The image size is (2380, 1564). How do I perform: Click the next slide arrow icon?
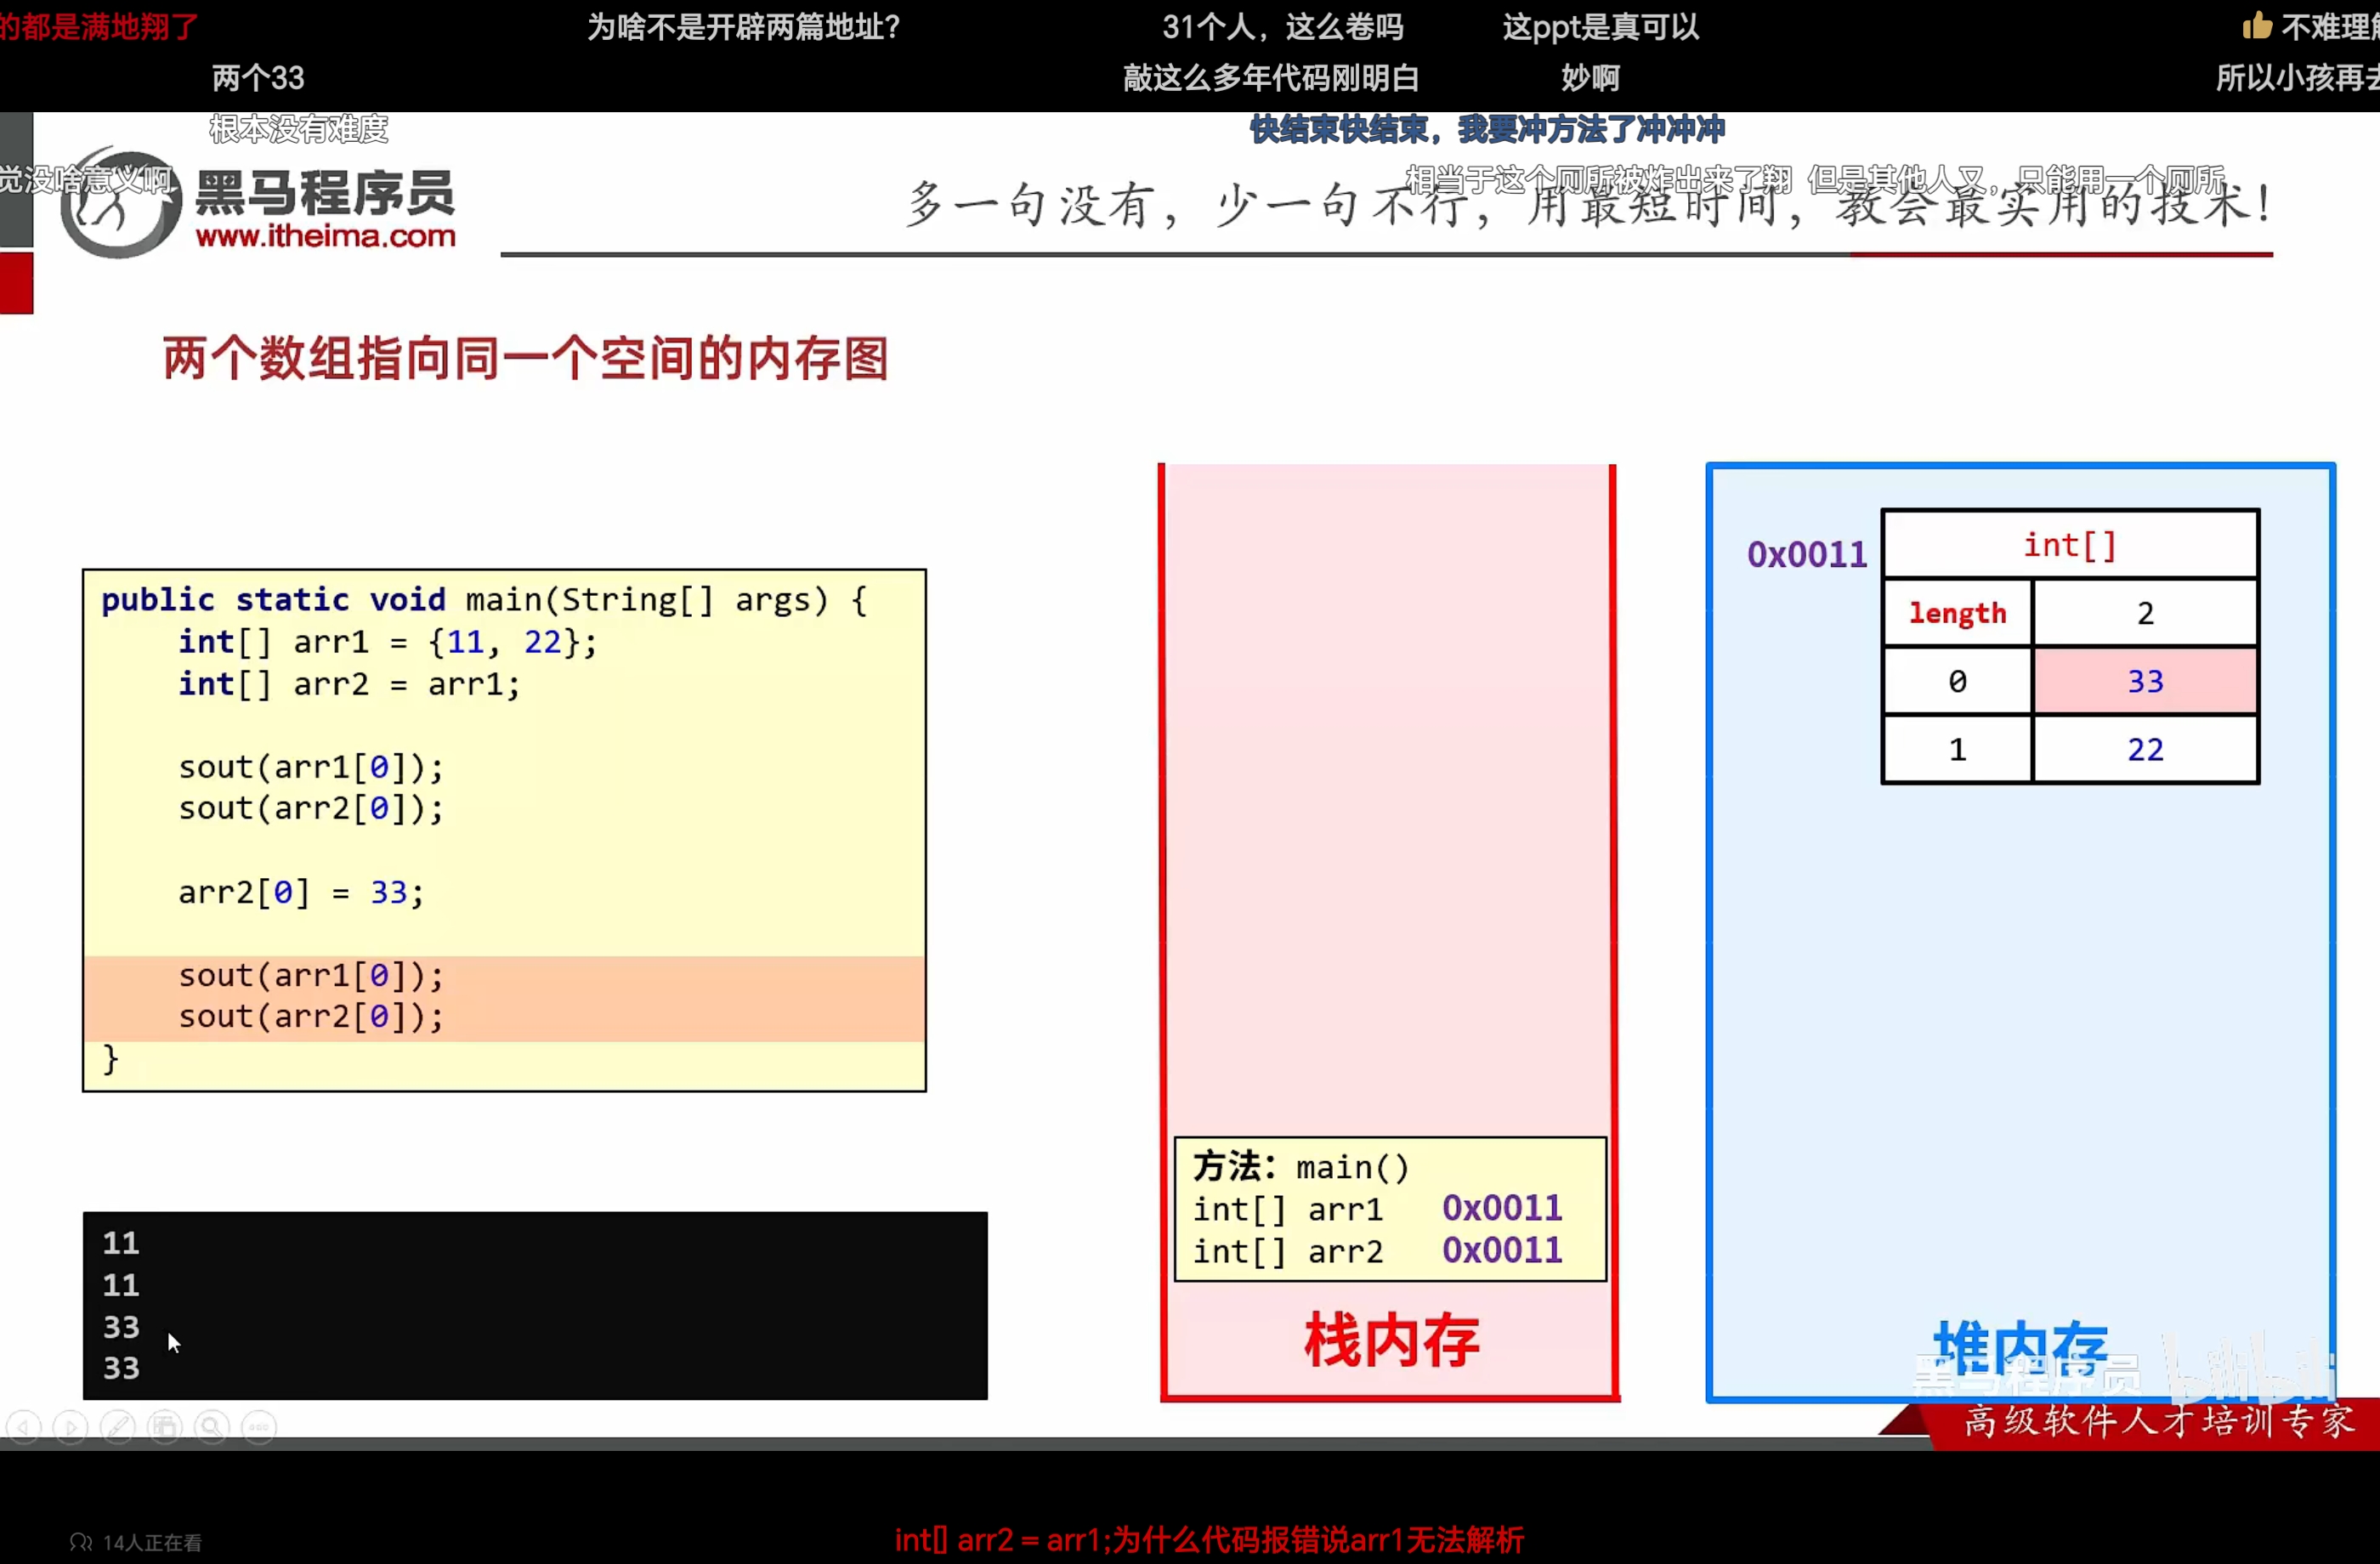[x=71, y=1427]
